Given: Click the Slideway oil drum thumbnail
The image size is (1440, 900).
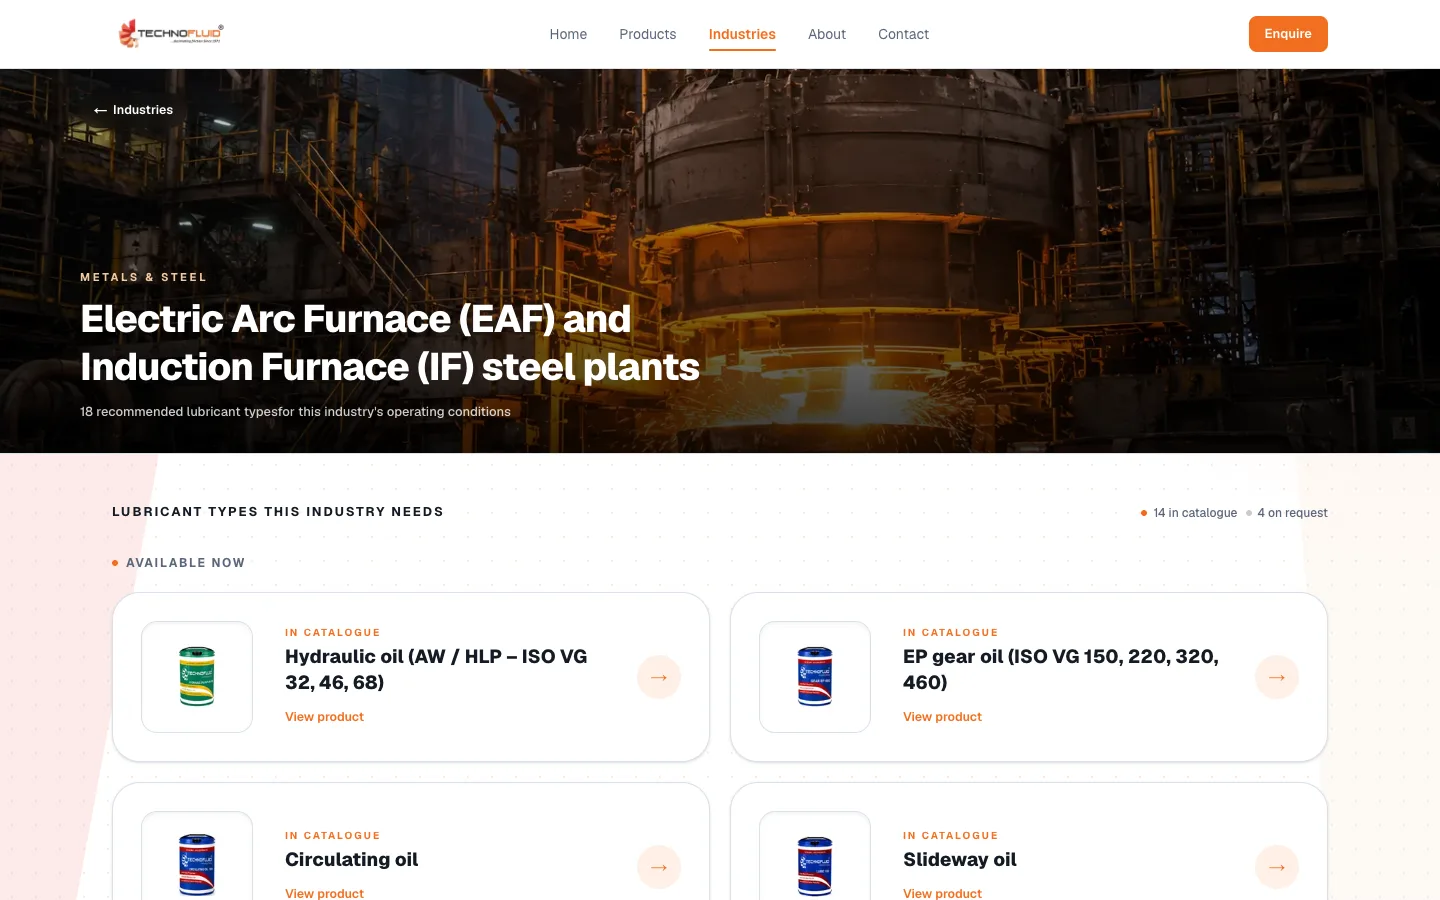Looking at the screenshot, I should [815, 857].
